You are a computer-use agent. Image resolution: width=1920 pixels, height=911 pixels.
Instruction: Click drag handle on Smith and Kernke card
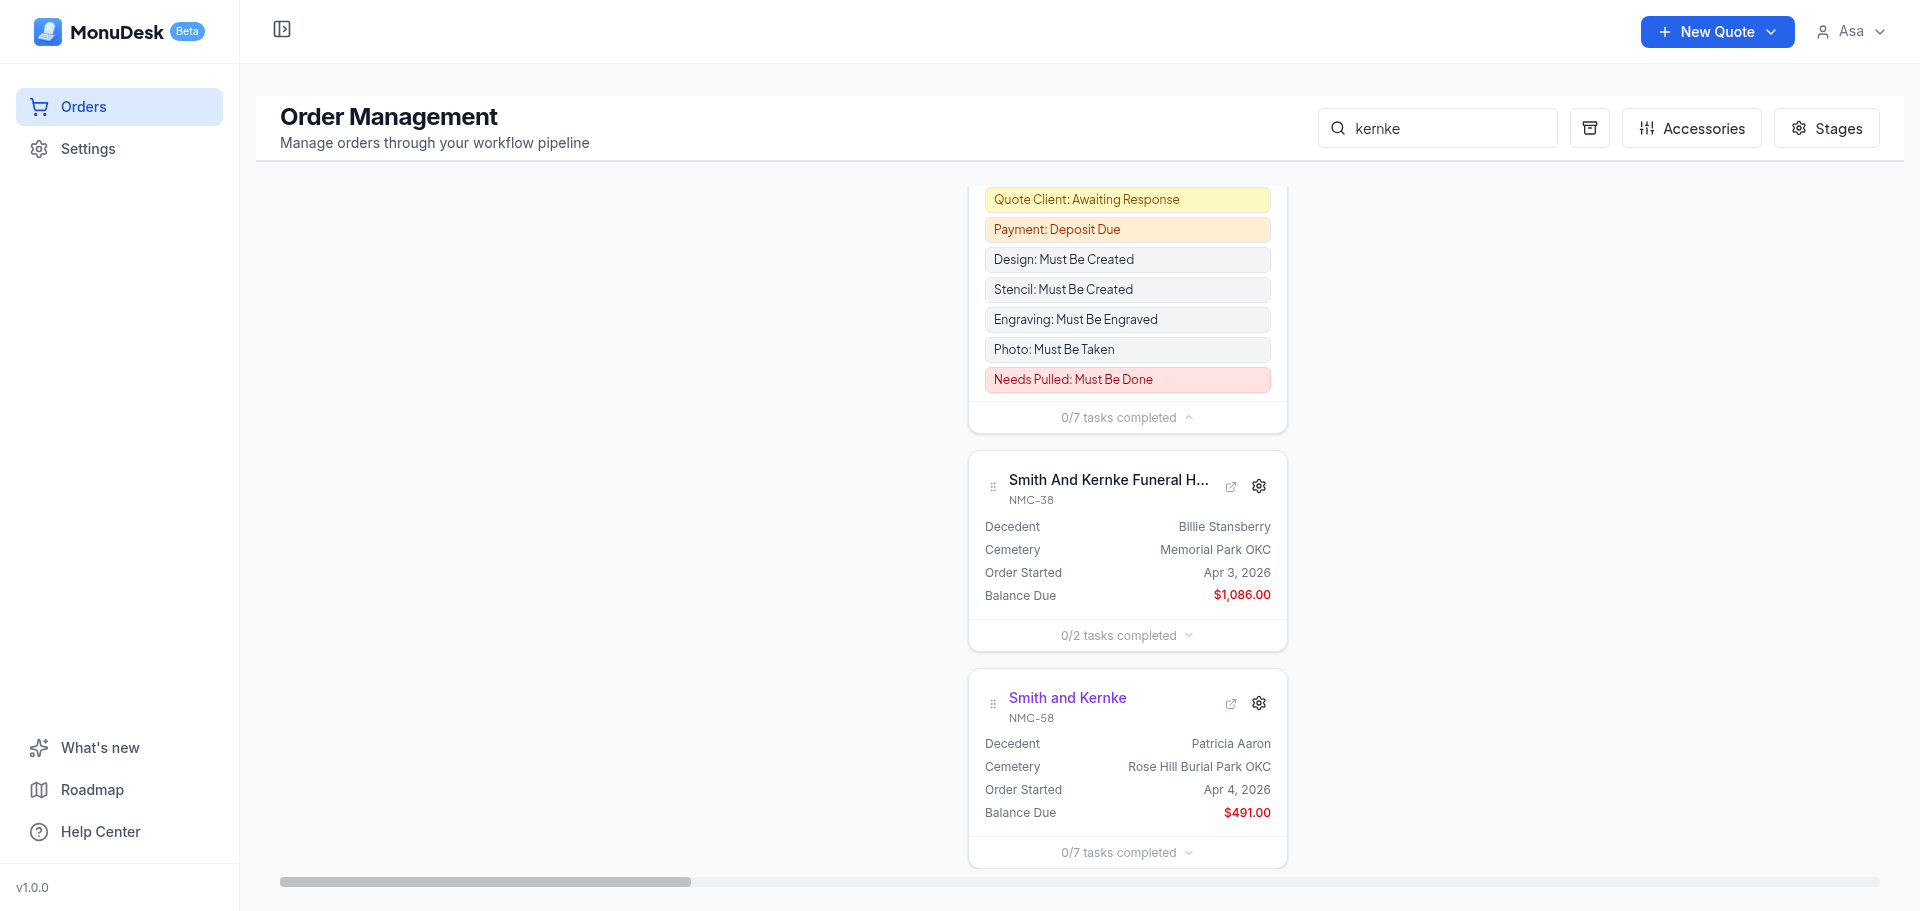993,705
